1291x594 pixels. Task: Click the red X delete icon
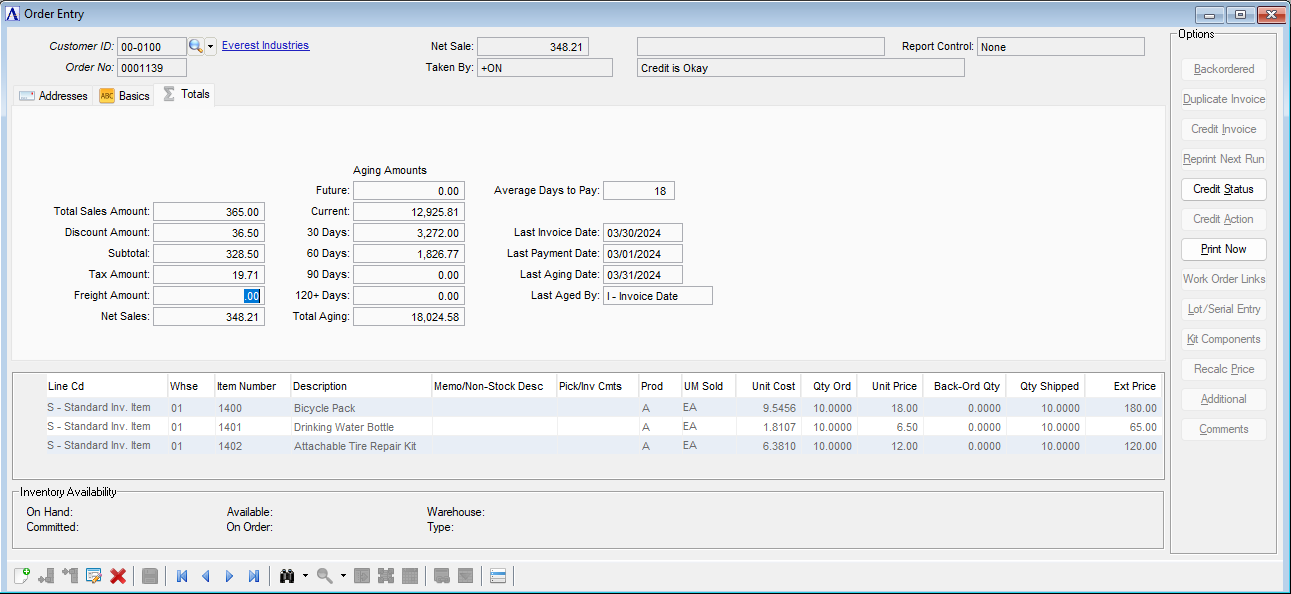tap(118, 576)
